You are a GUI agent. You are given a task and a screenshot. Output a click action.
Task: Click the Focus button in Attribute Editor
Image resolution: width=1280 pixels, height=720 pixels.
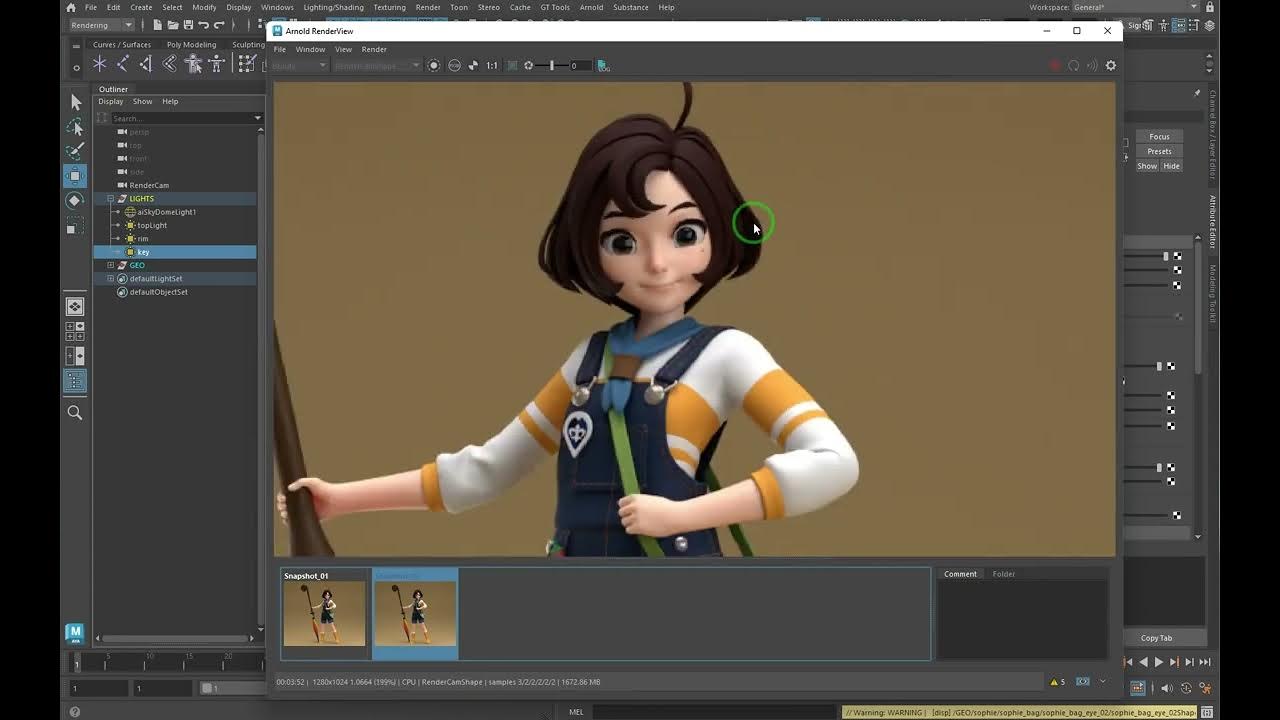(x=1159, y=136)
